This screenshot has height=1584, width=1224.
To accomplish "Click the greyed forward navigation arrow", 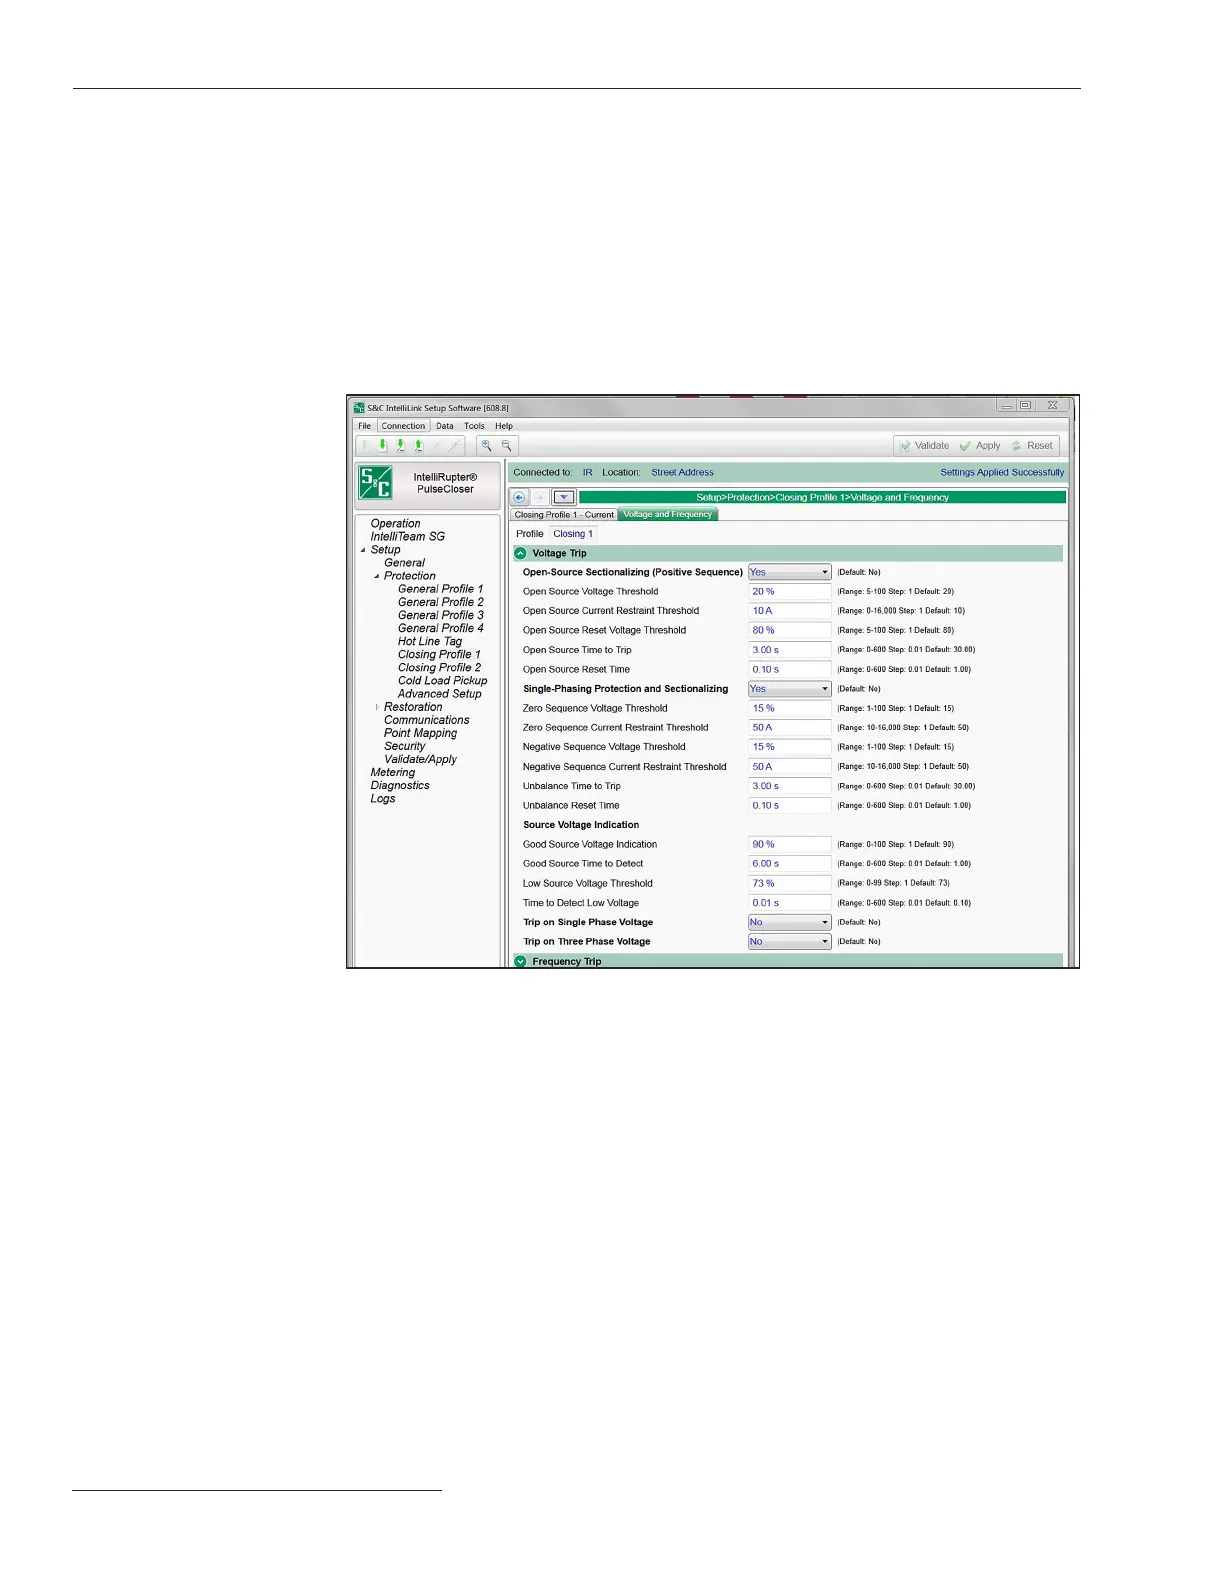I will [x=540, y=497].
